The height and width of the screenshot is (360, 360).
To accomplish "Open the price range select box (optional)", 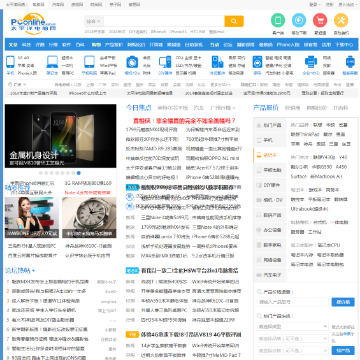I will pyautogui.click(x=293, y=351).
